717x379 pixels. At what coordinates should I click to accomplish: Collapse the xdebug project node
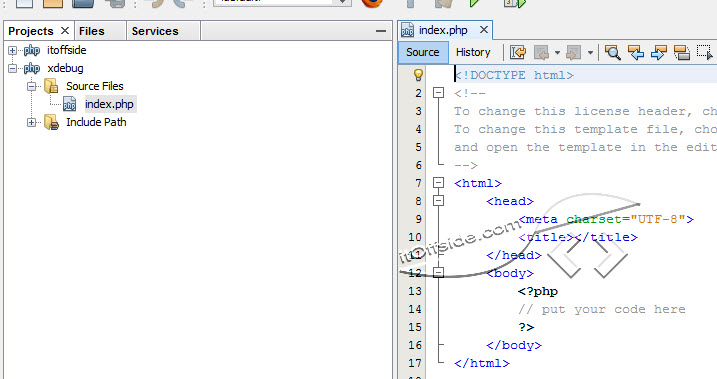click(x=12, y=69)
